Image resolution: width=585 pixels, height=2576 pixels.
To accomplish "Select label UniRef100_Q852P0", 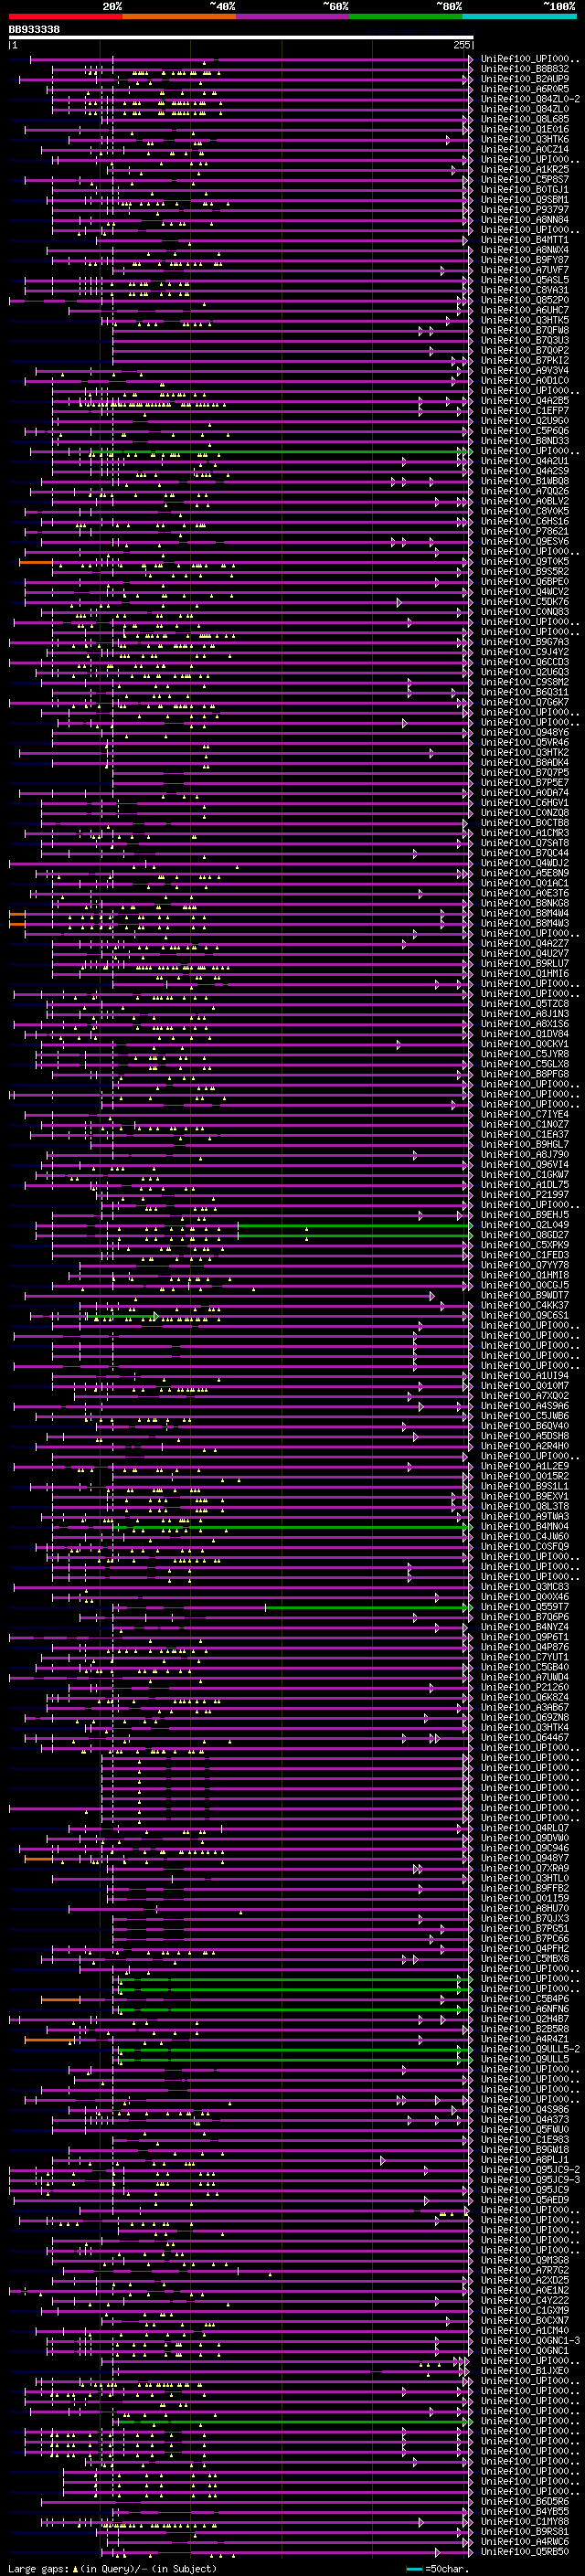I will tap(525, 300).
